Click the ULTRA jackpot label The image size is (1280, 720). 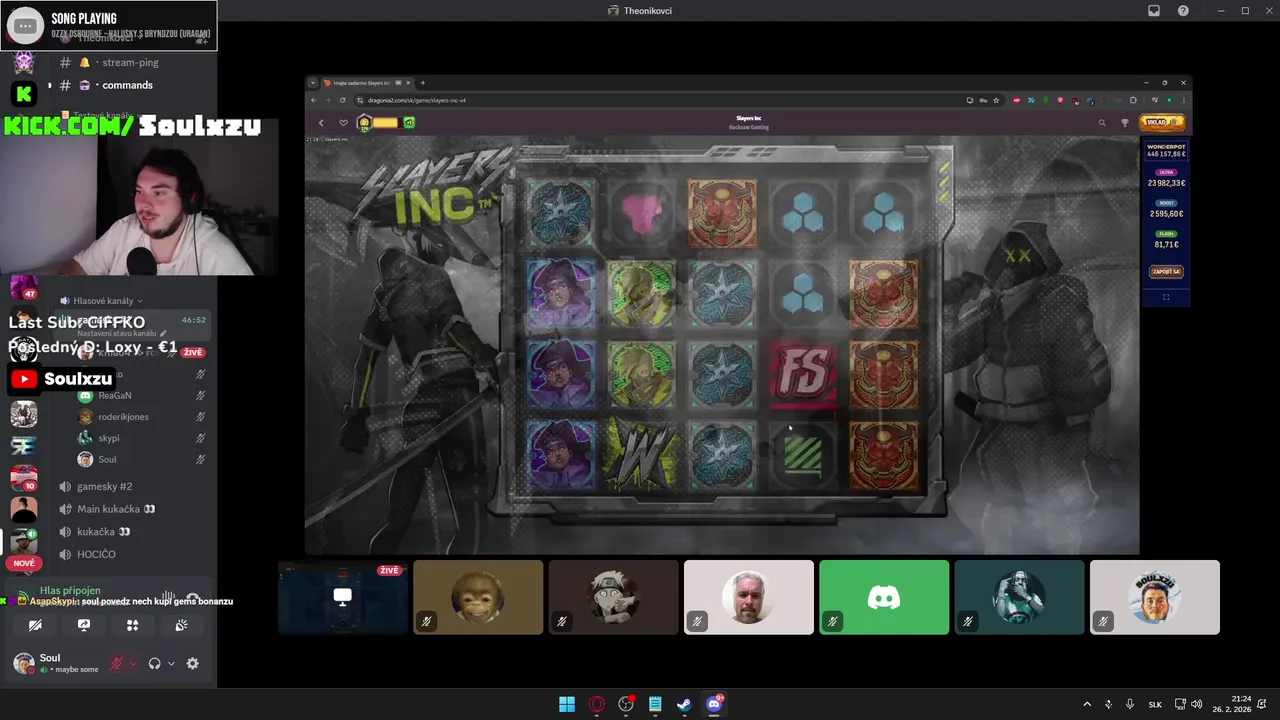coord(1166,172)
